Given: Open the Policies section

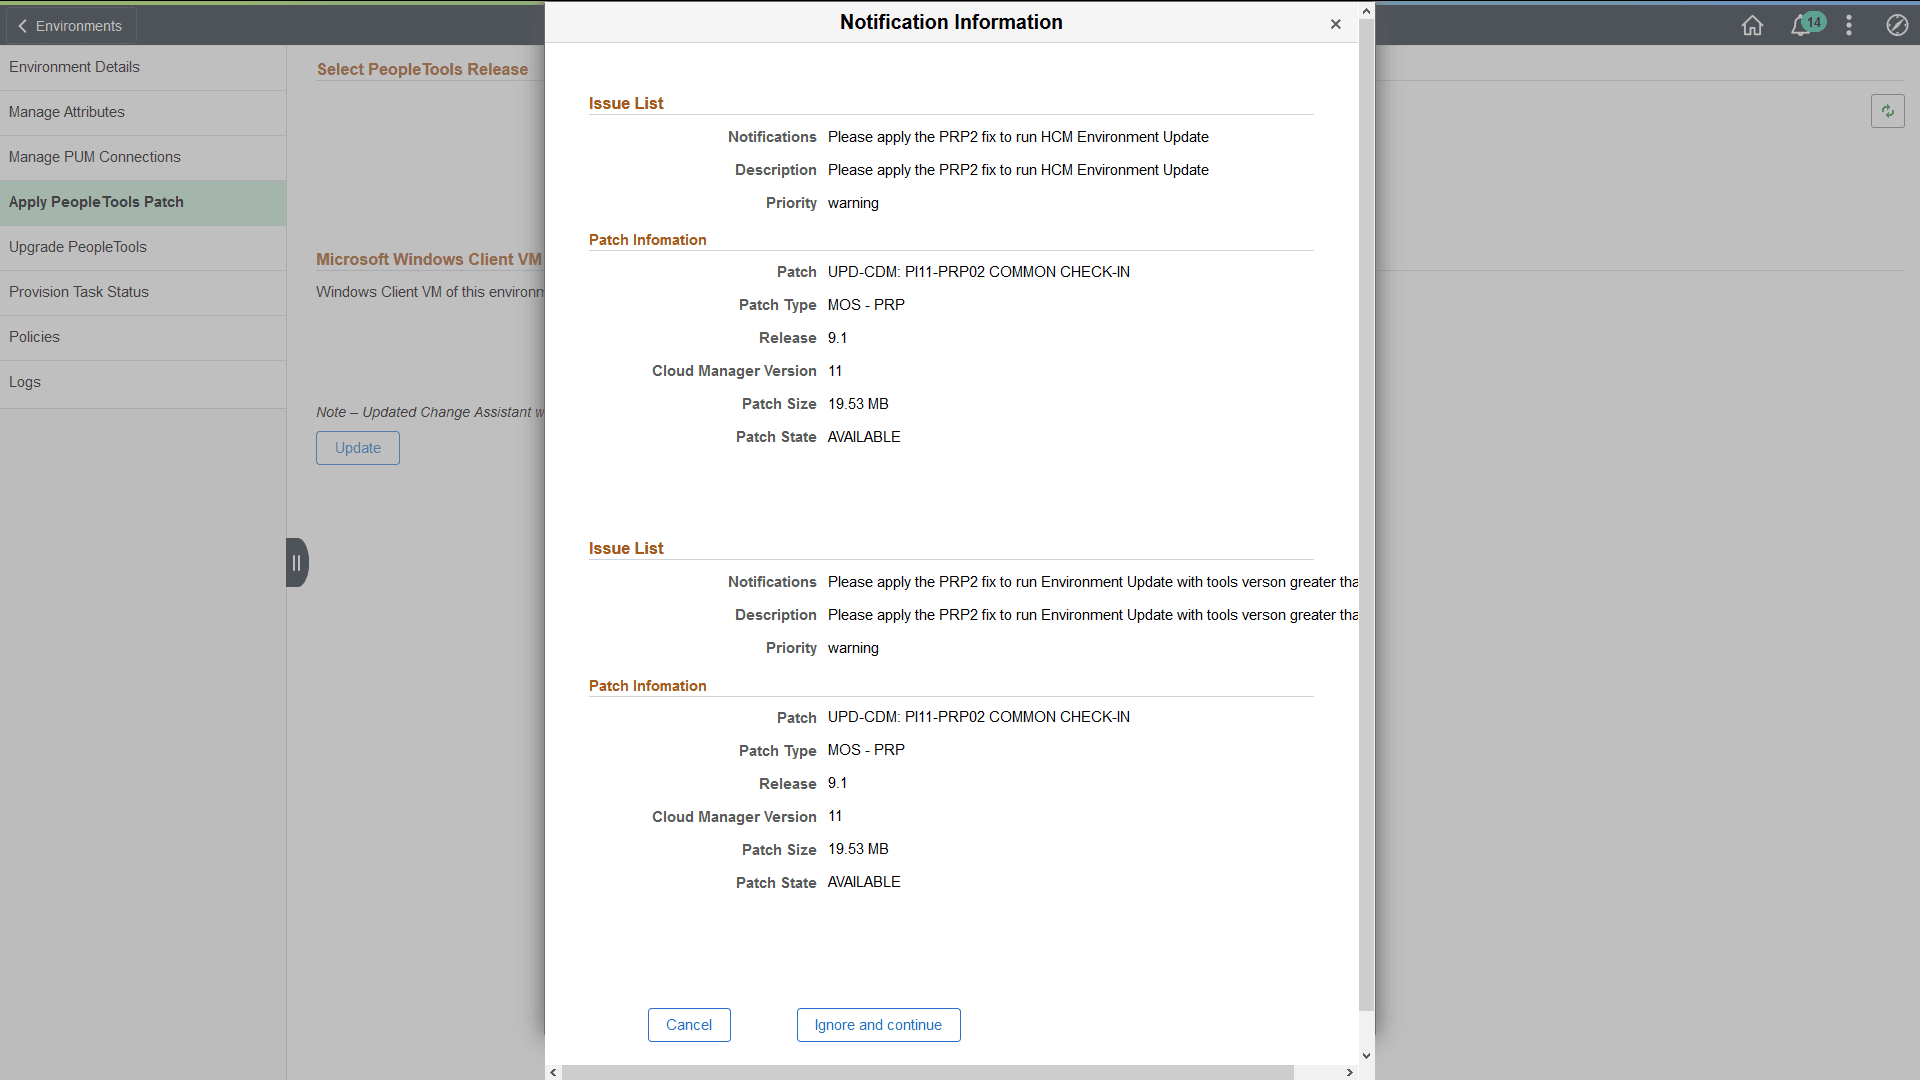Looking at the screenshot, I should [x=35, y=337].
